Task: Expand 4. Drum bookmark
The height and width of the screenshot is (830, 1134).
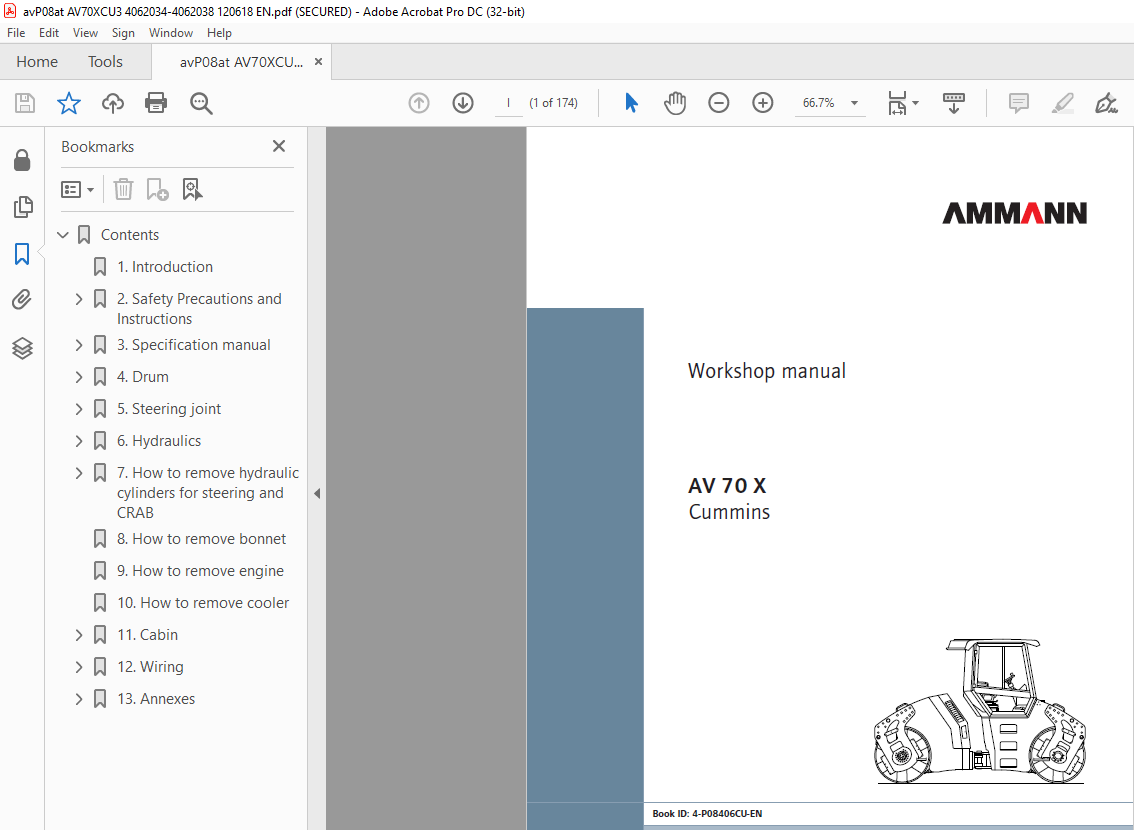Action: click(x=79, y=377)
